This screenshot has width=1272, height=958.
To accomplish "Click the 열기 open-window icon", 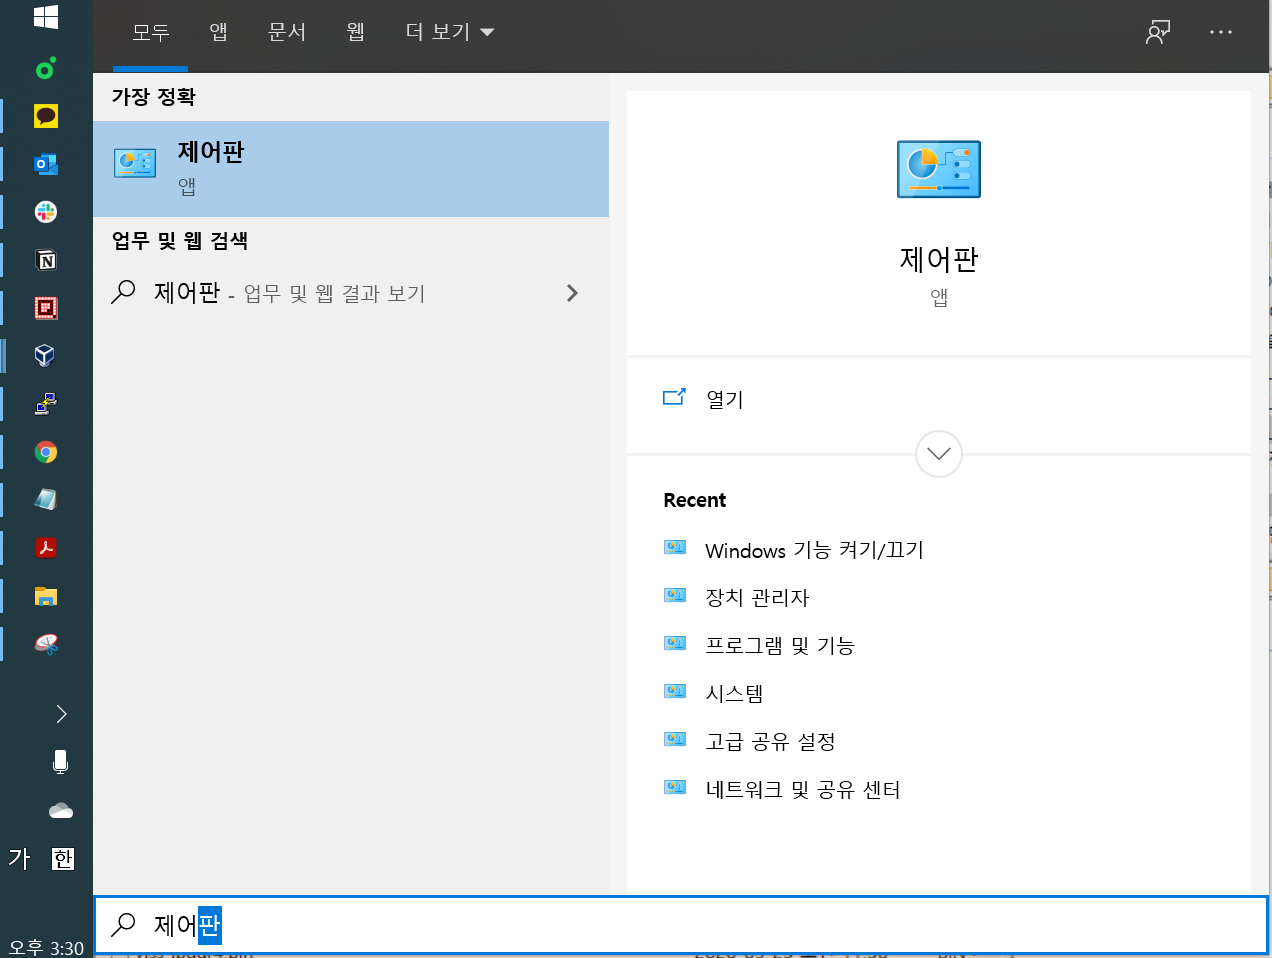I will pyautogui.click(x=675, y=397).
